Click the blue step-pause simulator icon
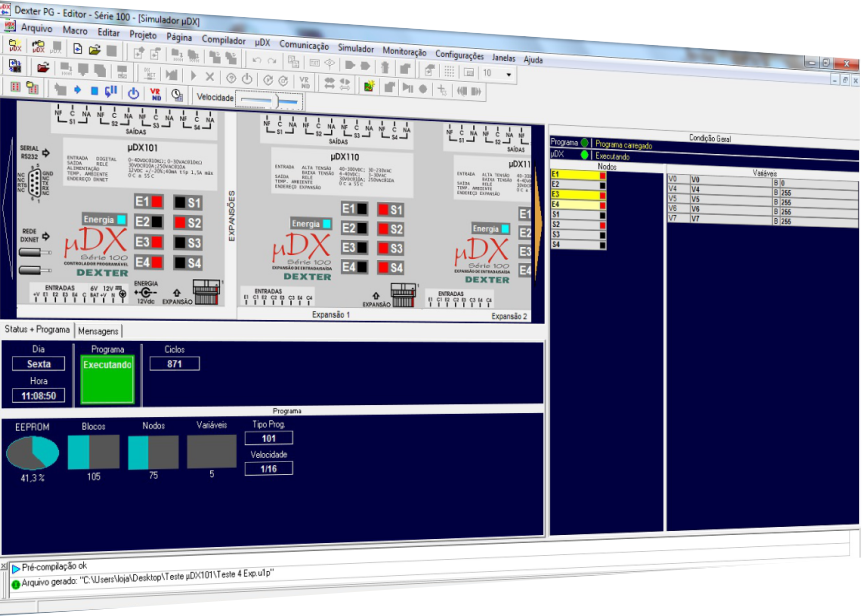 click(111, 91)
